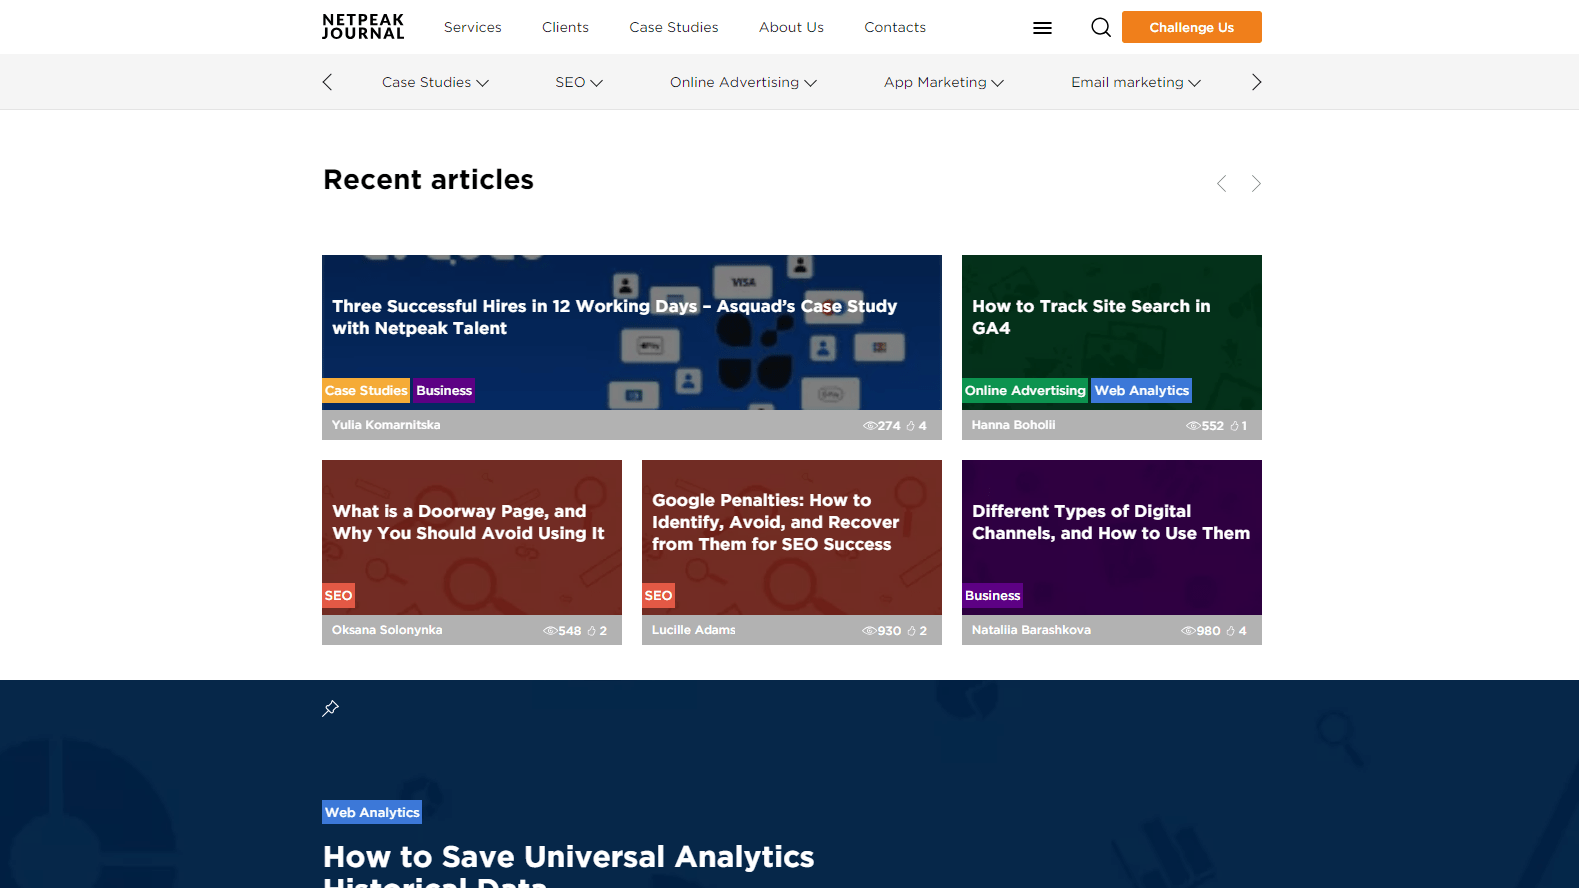Open Three Successful Hires Asquad article

pyautogui.click(x=614, y=317)
